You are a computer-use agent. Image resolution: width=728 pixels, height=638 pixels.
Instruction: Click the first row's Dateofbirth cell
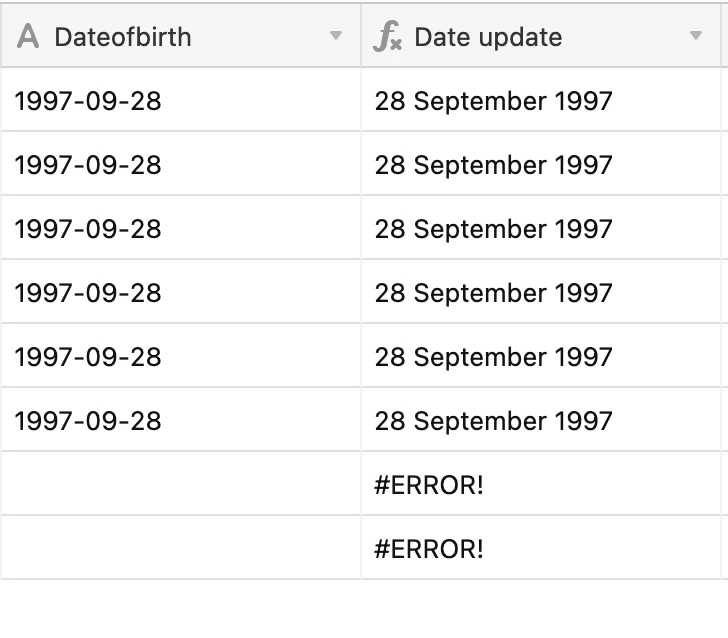click(x=88, y=101)
